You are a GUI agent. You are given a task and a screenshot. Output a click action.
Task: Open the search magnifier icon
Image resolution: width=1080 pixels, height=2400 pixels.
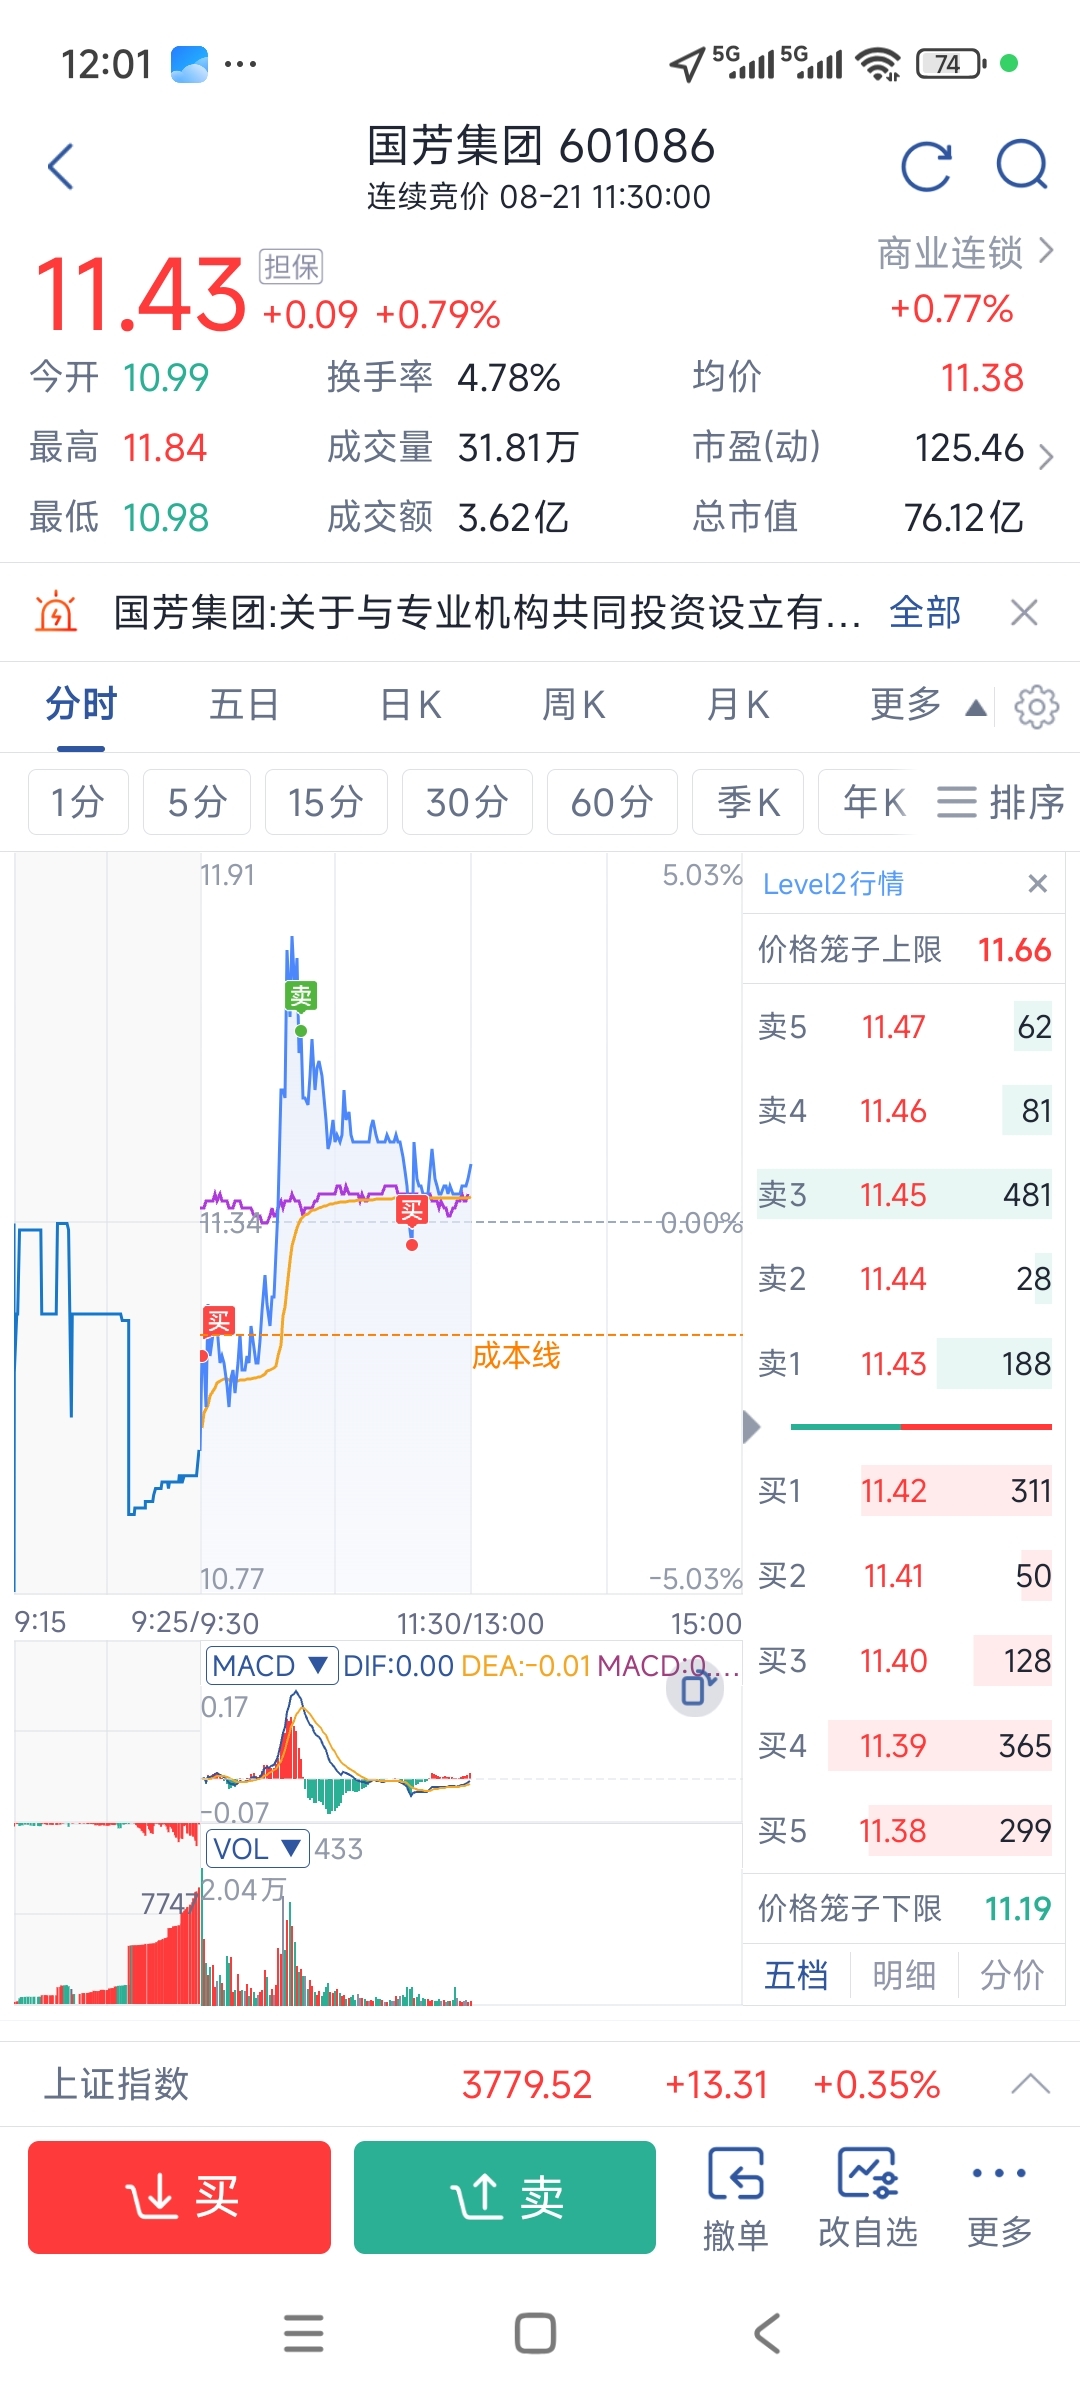(x=1022, y=166)
